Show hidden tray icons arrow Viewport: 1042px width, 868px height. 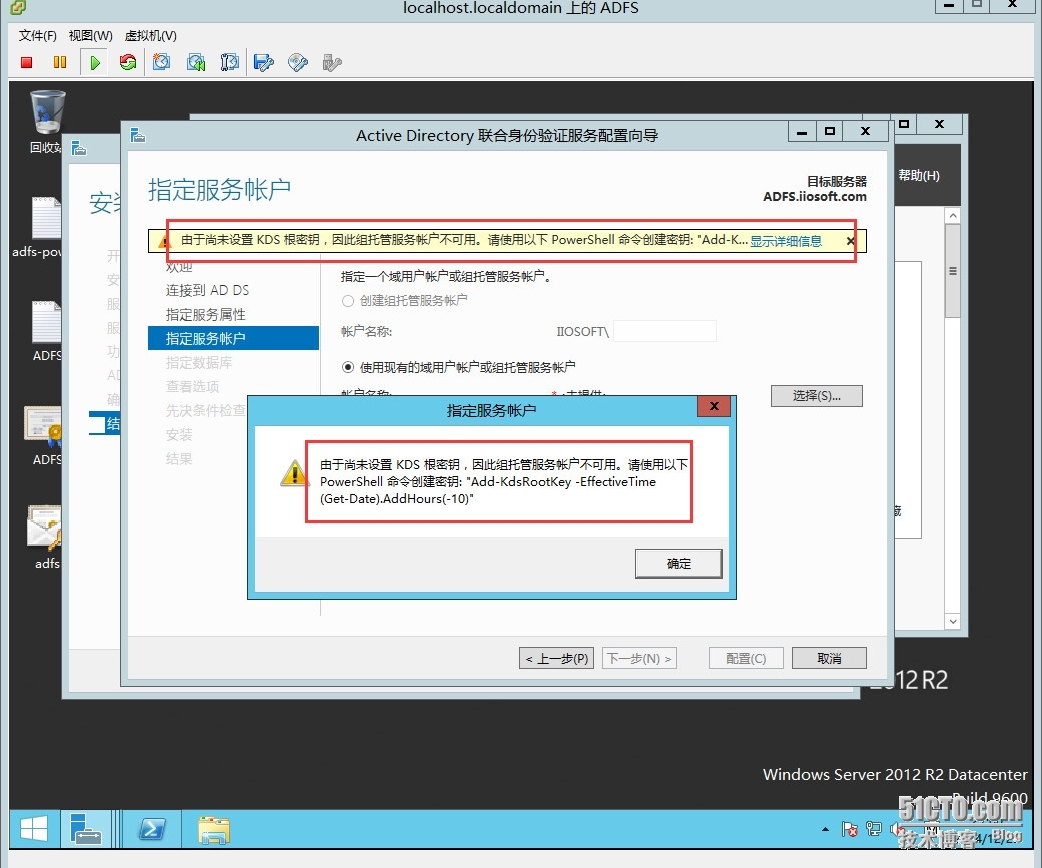(825, 829)
